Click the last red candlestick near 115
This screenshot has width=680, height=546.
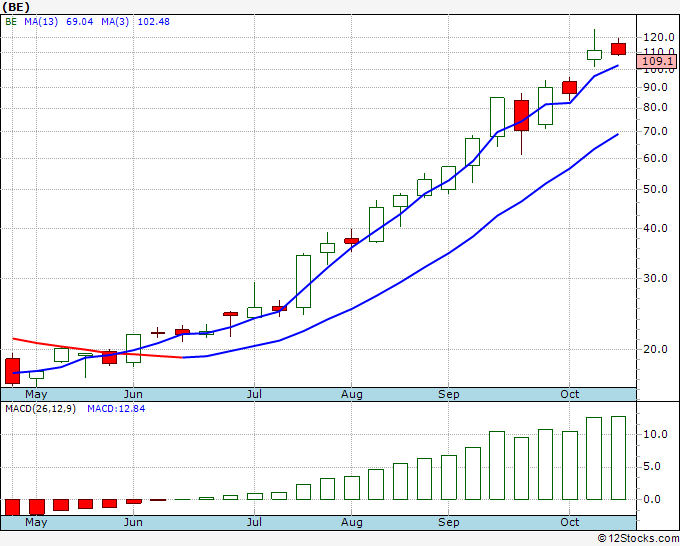(618, 49)
